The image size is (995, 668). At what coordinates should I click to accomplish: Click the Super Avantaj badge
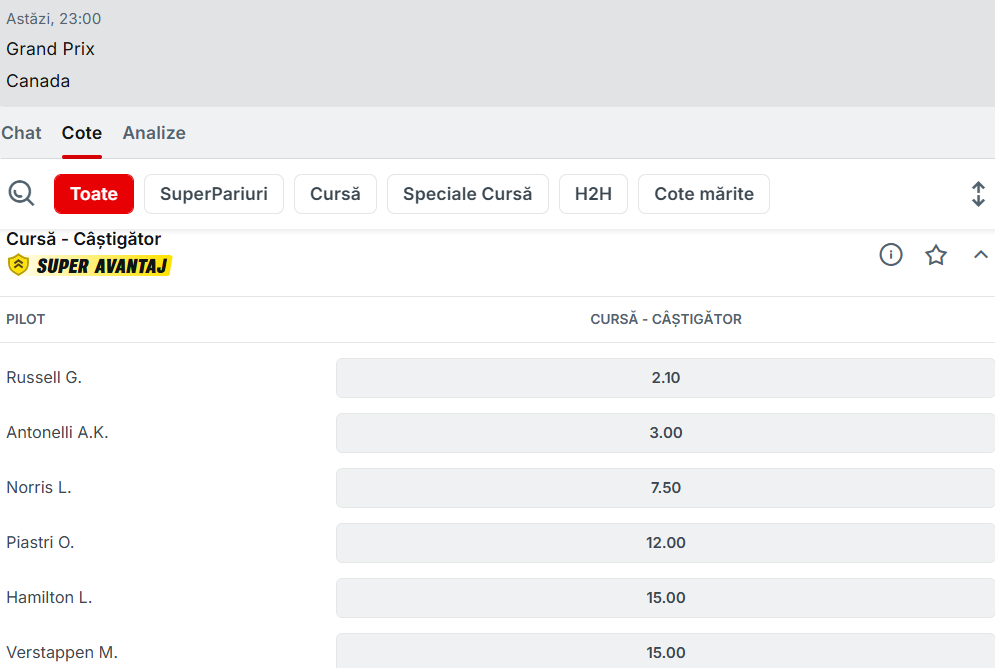(x=89, y=265)
